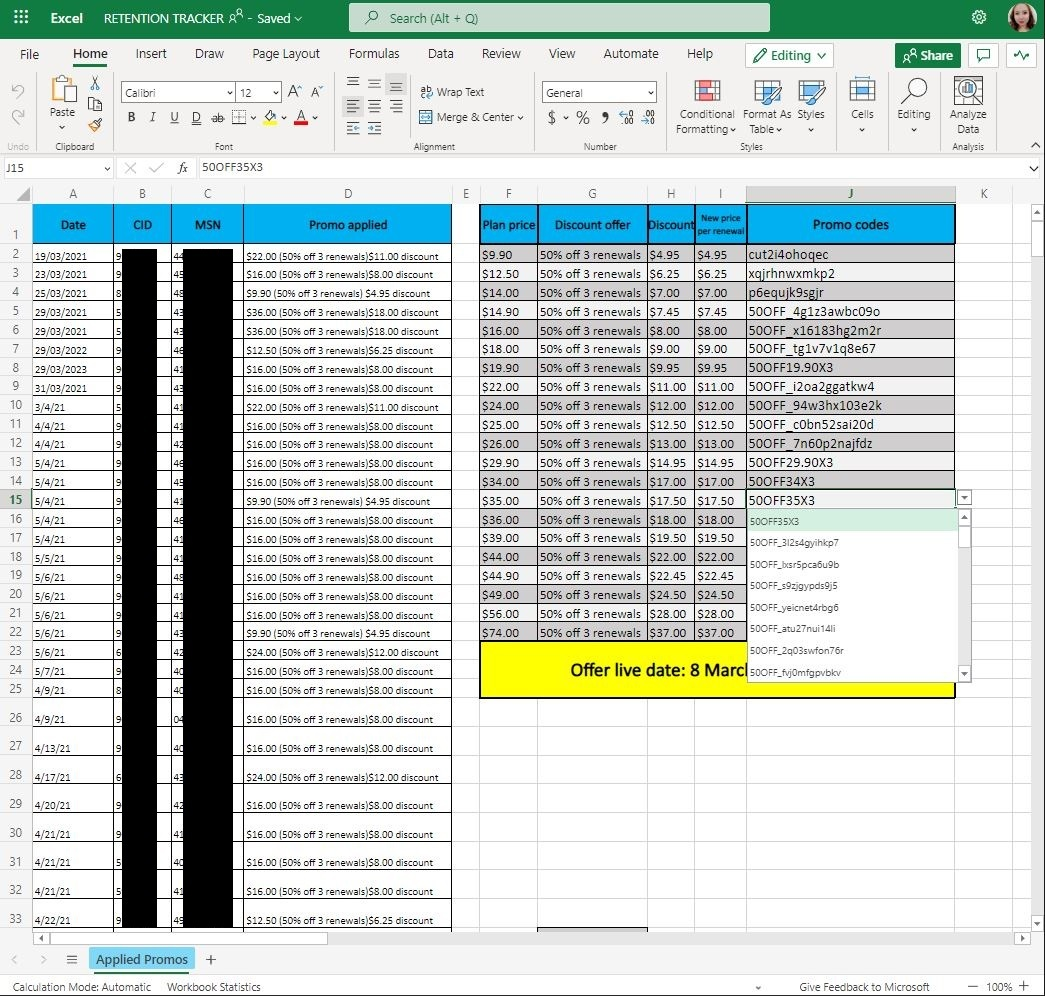Apply Comma style format
The image size is (1045, 996).
click(x=604, y=118)
